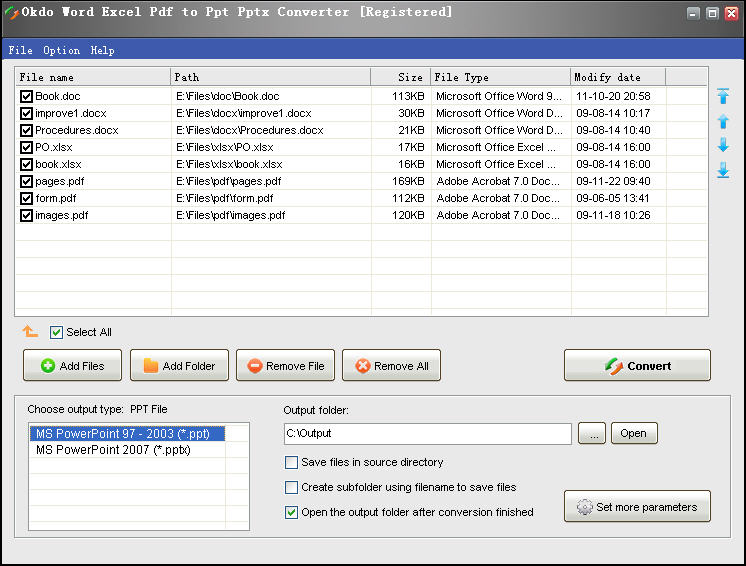Uncheck the images.pdf checkbox
746x566 pixels.
pos(26,215)
